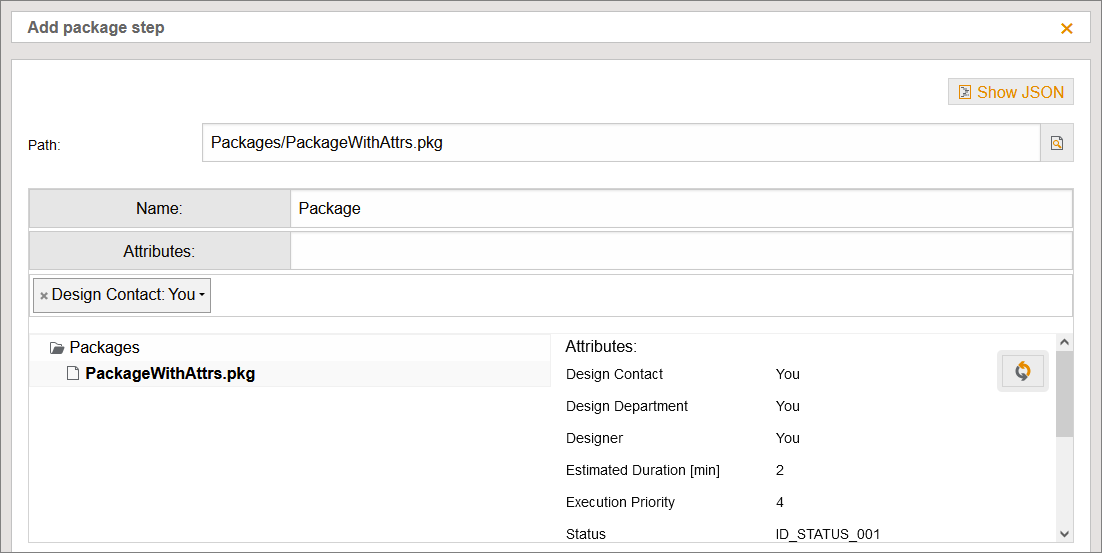Select PackageWithAttrs.pkg file
This screenshot has width=1102, height=553.
169,374
